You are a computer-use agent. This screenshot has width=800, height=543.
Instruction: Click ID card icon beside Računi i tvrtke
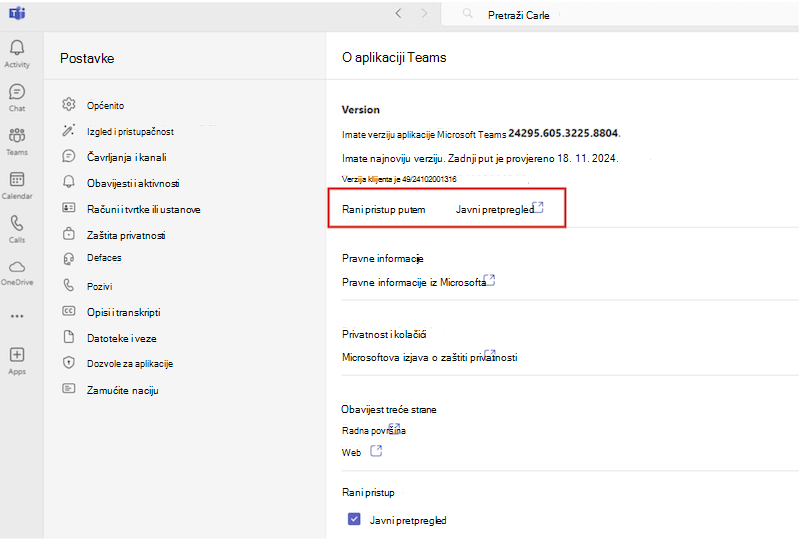tap(69, 208)
